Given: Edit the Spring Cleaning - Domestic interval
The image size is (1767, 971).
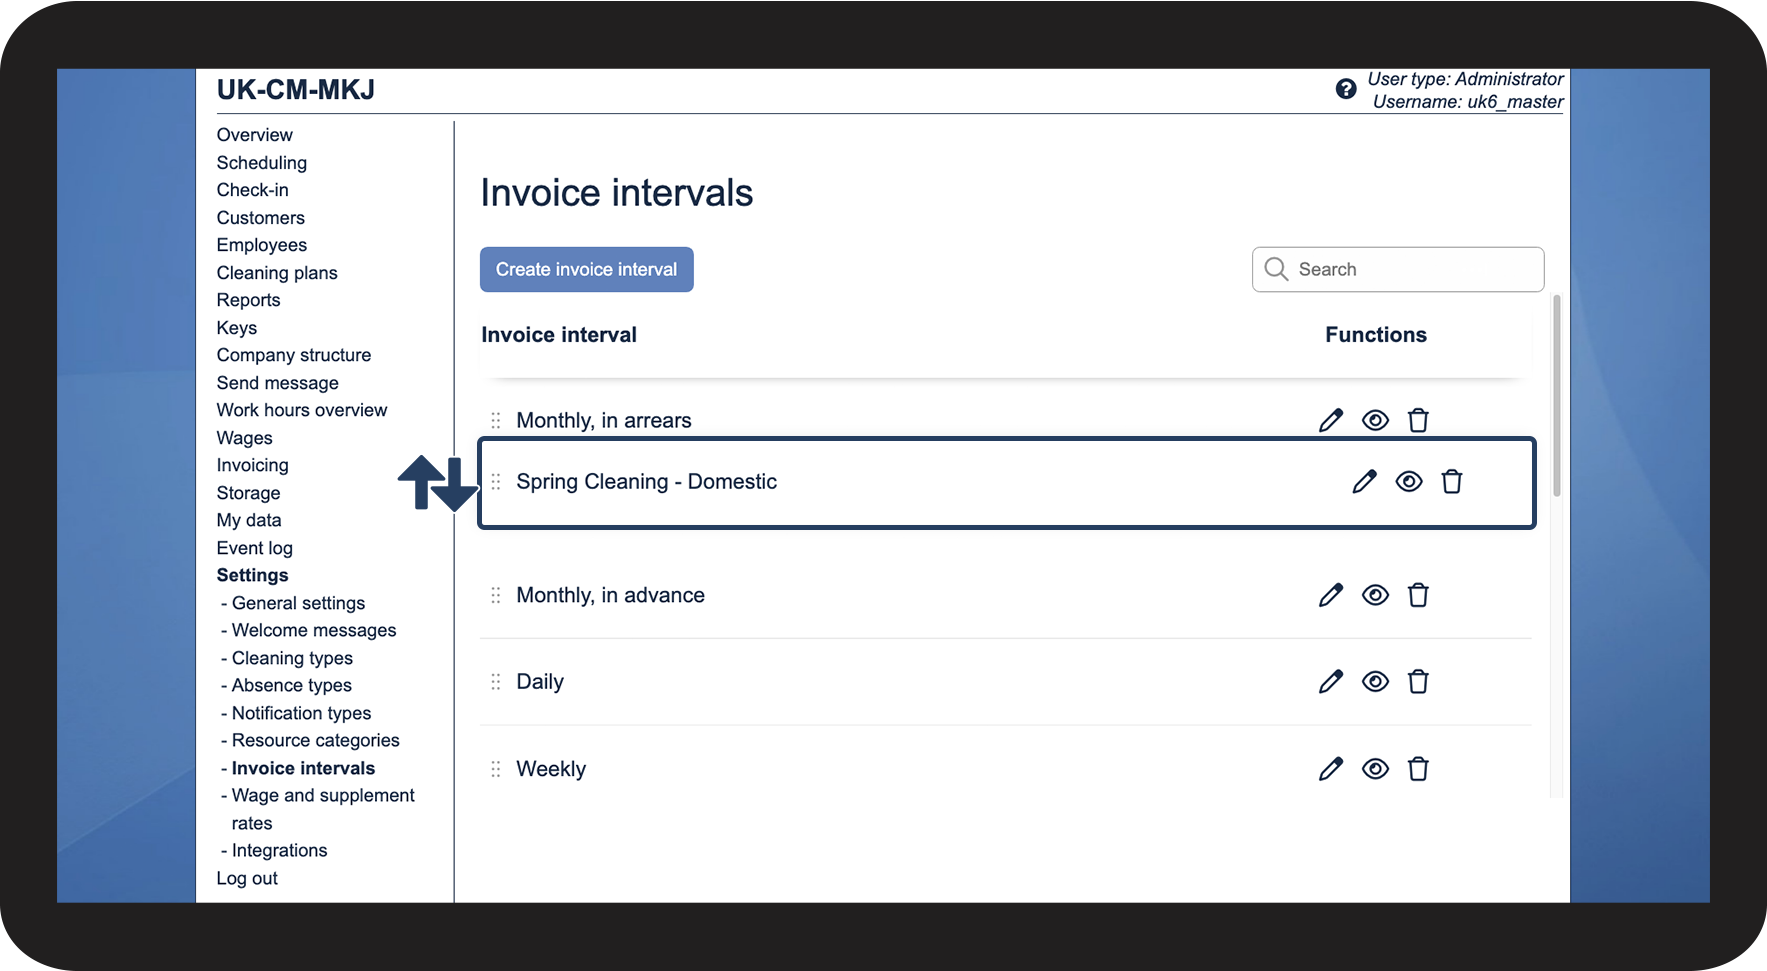Looking at the screenshot, I should click(x=1364, y=482).
